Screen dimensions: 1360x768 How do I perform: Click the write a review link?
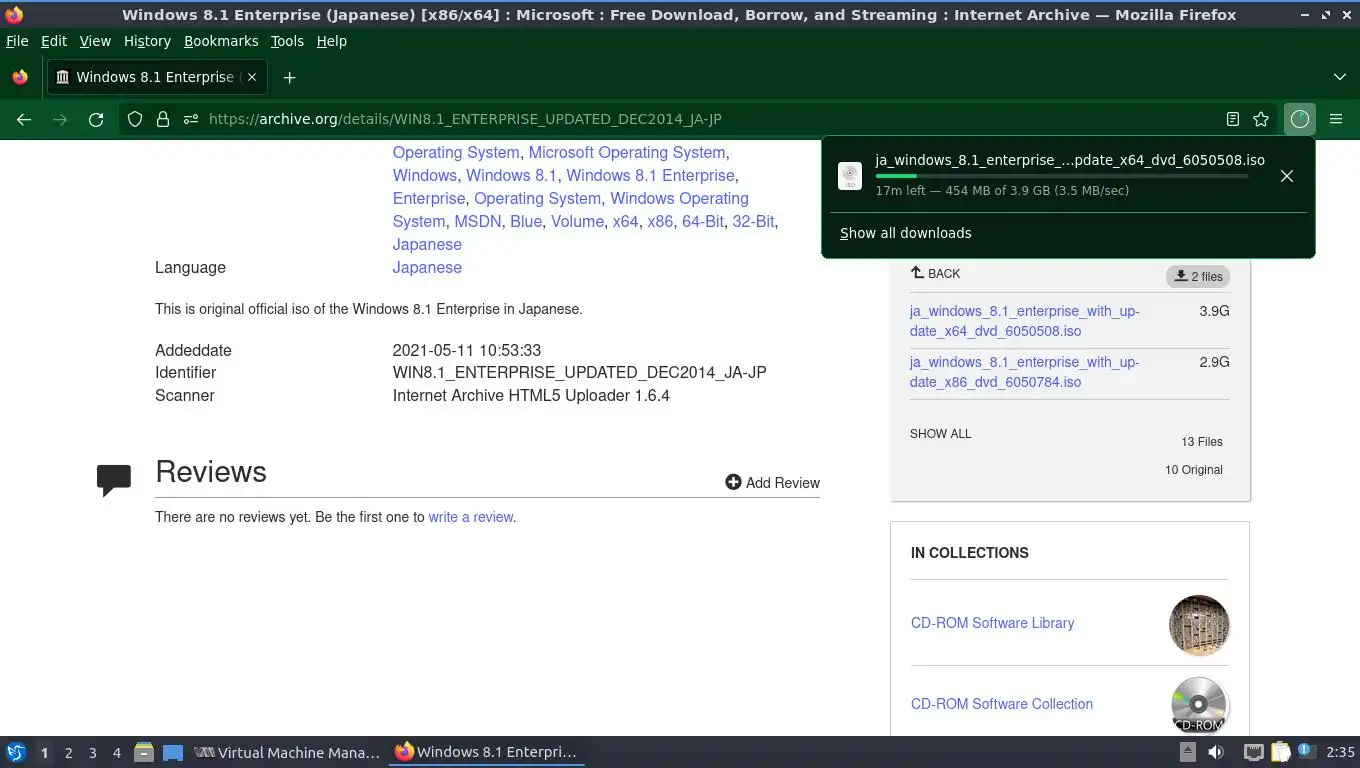click(471, 517)
